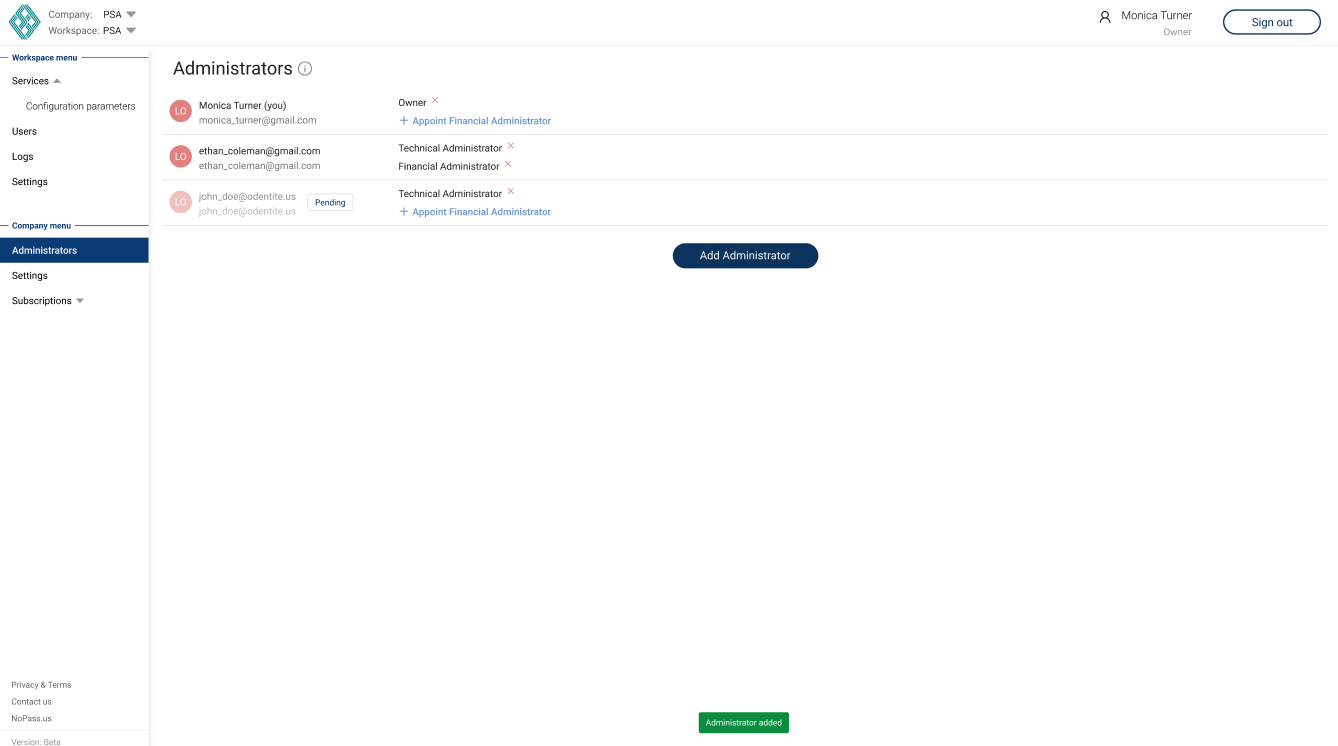1338x746 pixels.
Task: Remove Financial Administrator role from ethan_coleman
Action: pyautogui.click(x=508, y=164)
